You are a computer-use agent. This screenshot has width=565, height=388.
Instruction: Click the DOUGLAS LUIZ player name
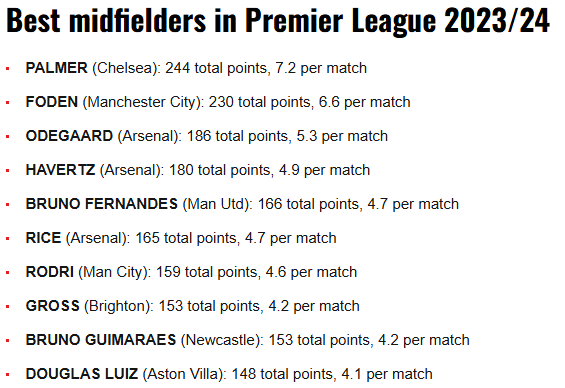82,374
